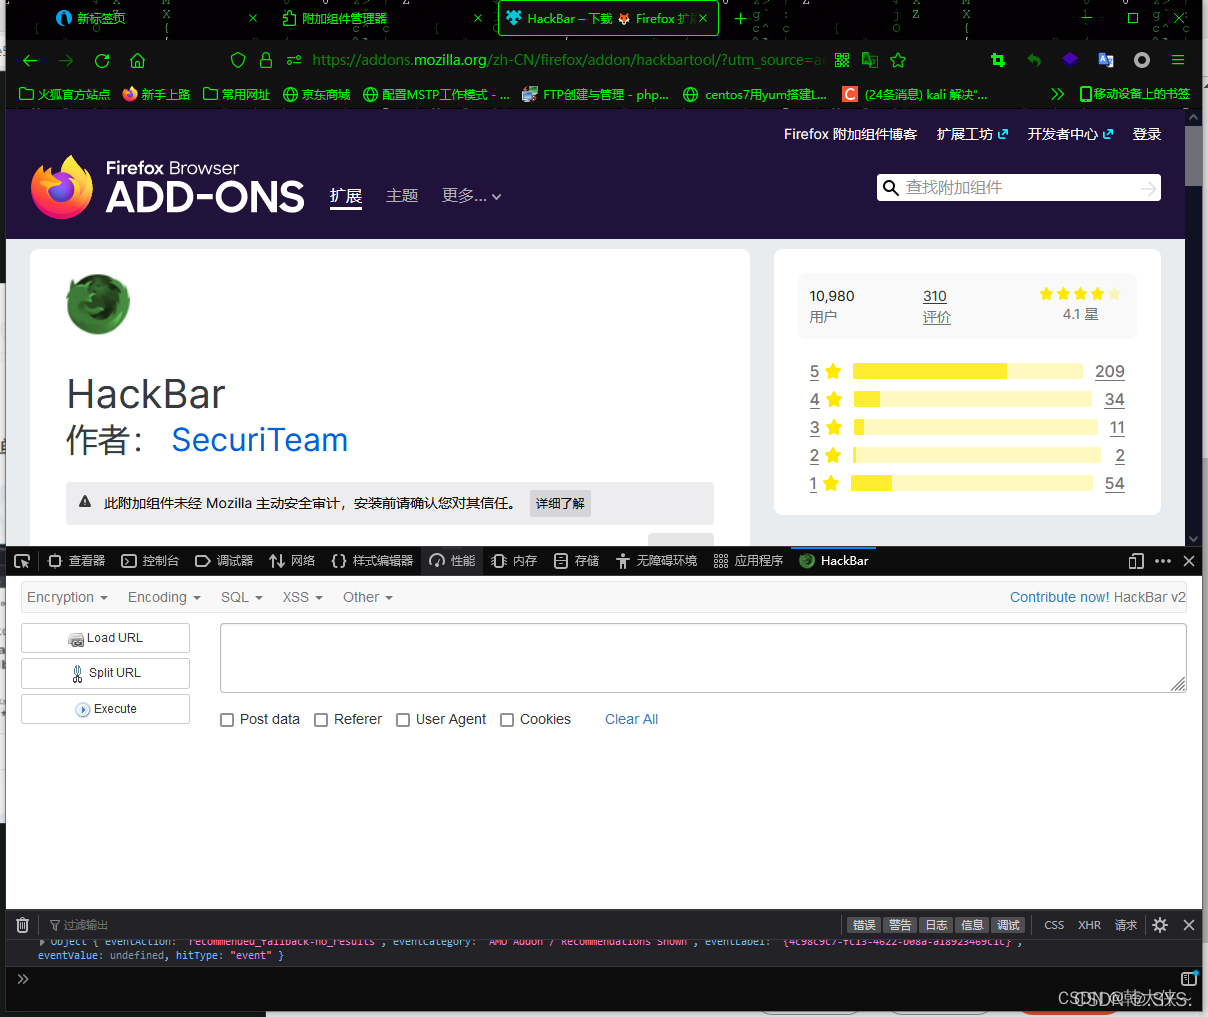
Task: Toggle the 日志 console filter
Action: coord(936,925)
